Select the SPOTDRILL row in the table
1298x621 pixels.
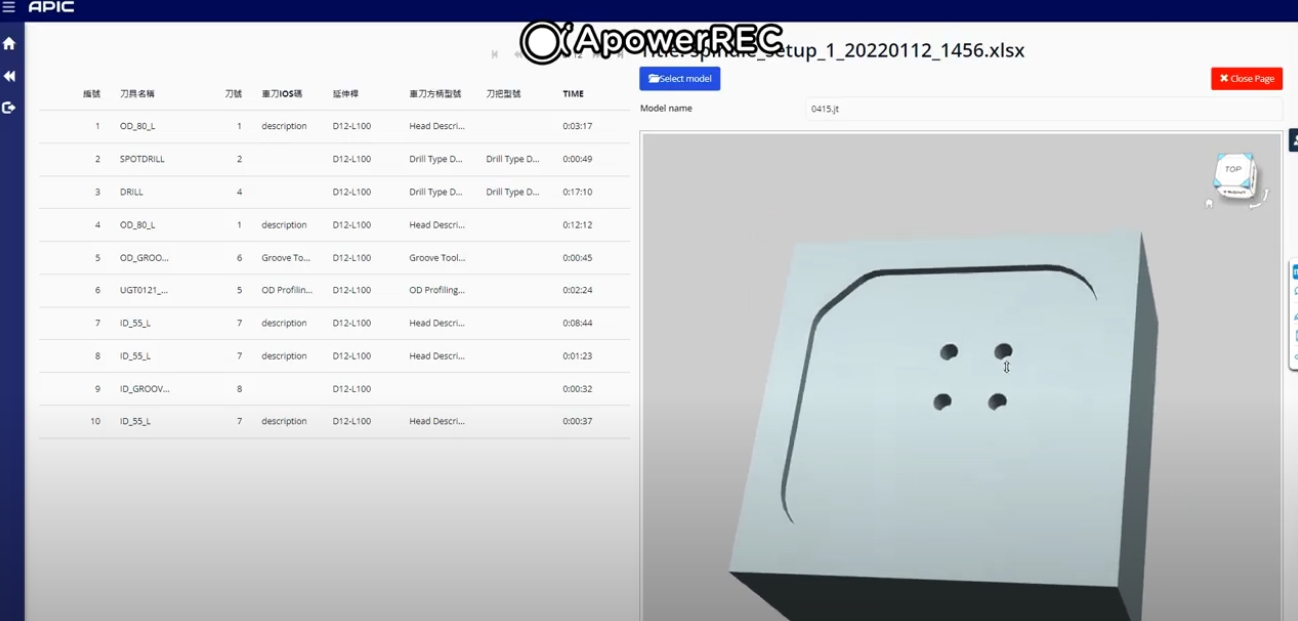(x=142, y=159)
